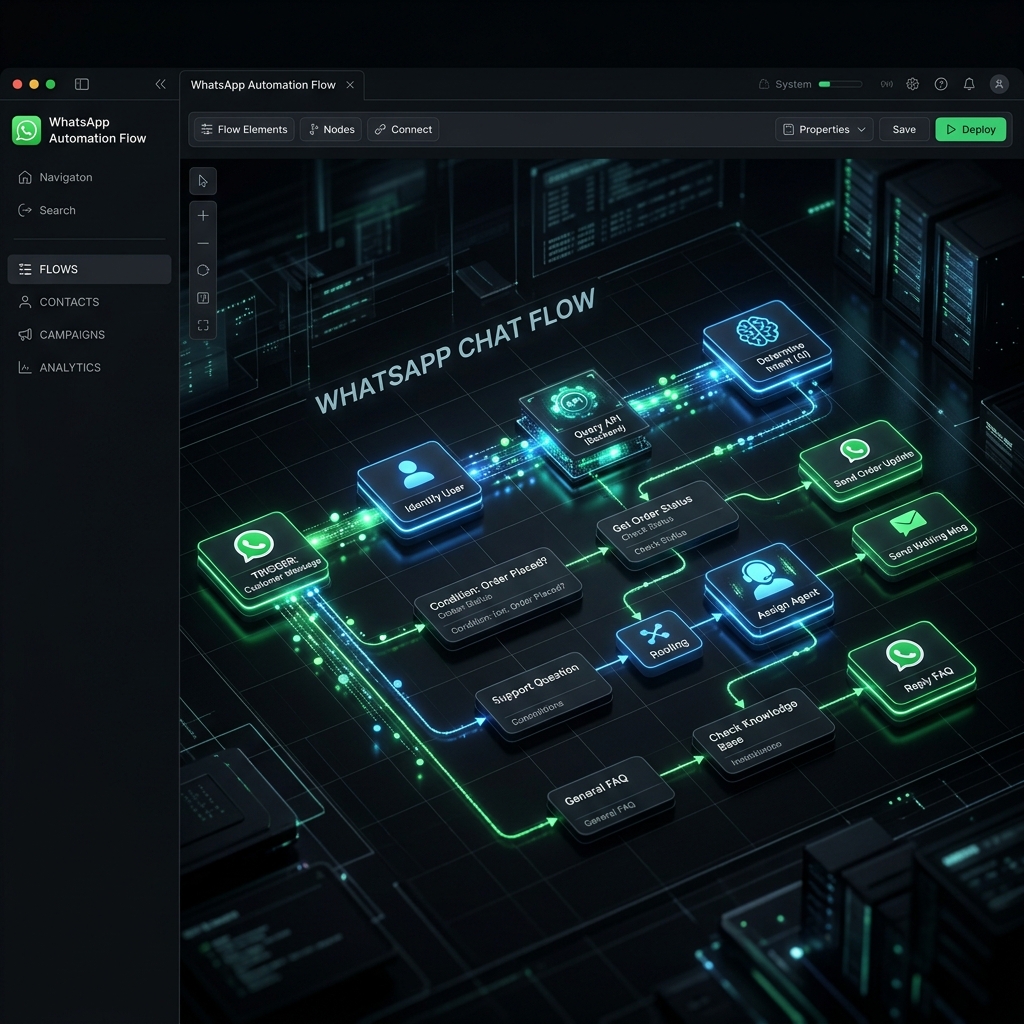This screenshot has height=1024, width=1024.
Task: Select the TRIGGER Customer Message node
Action: click(263, 563)
